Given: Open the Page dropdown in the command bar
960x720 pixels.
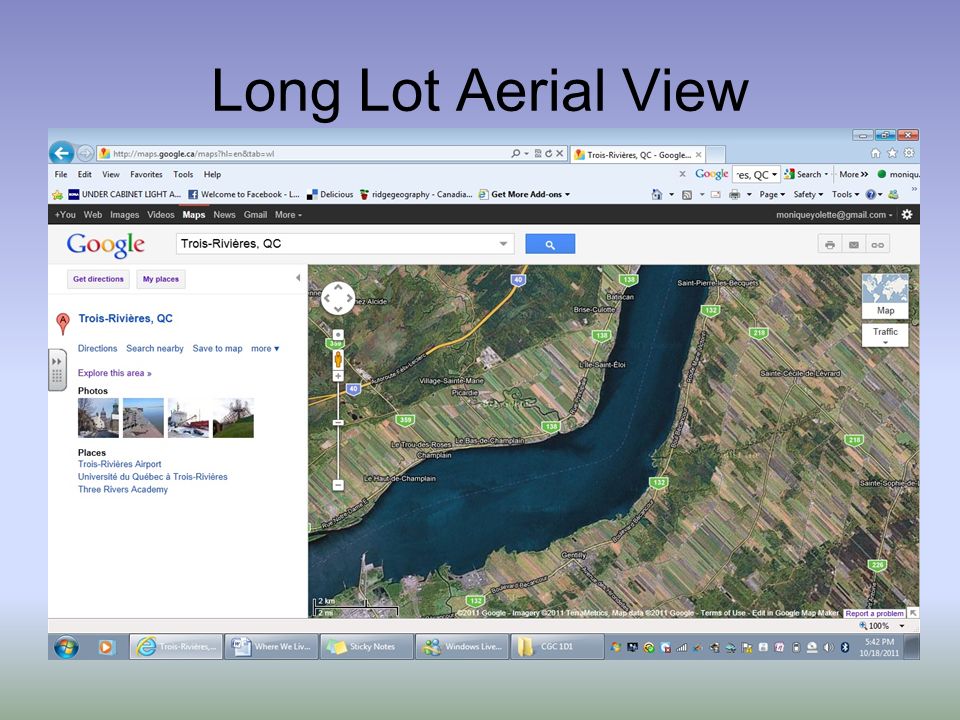Looking at the screenshot, I should pyautogui.click(x=772, y=195).
